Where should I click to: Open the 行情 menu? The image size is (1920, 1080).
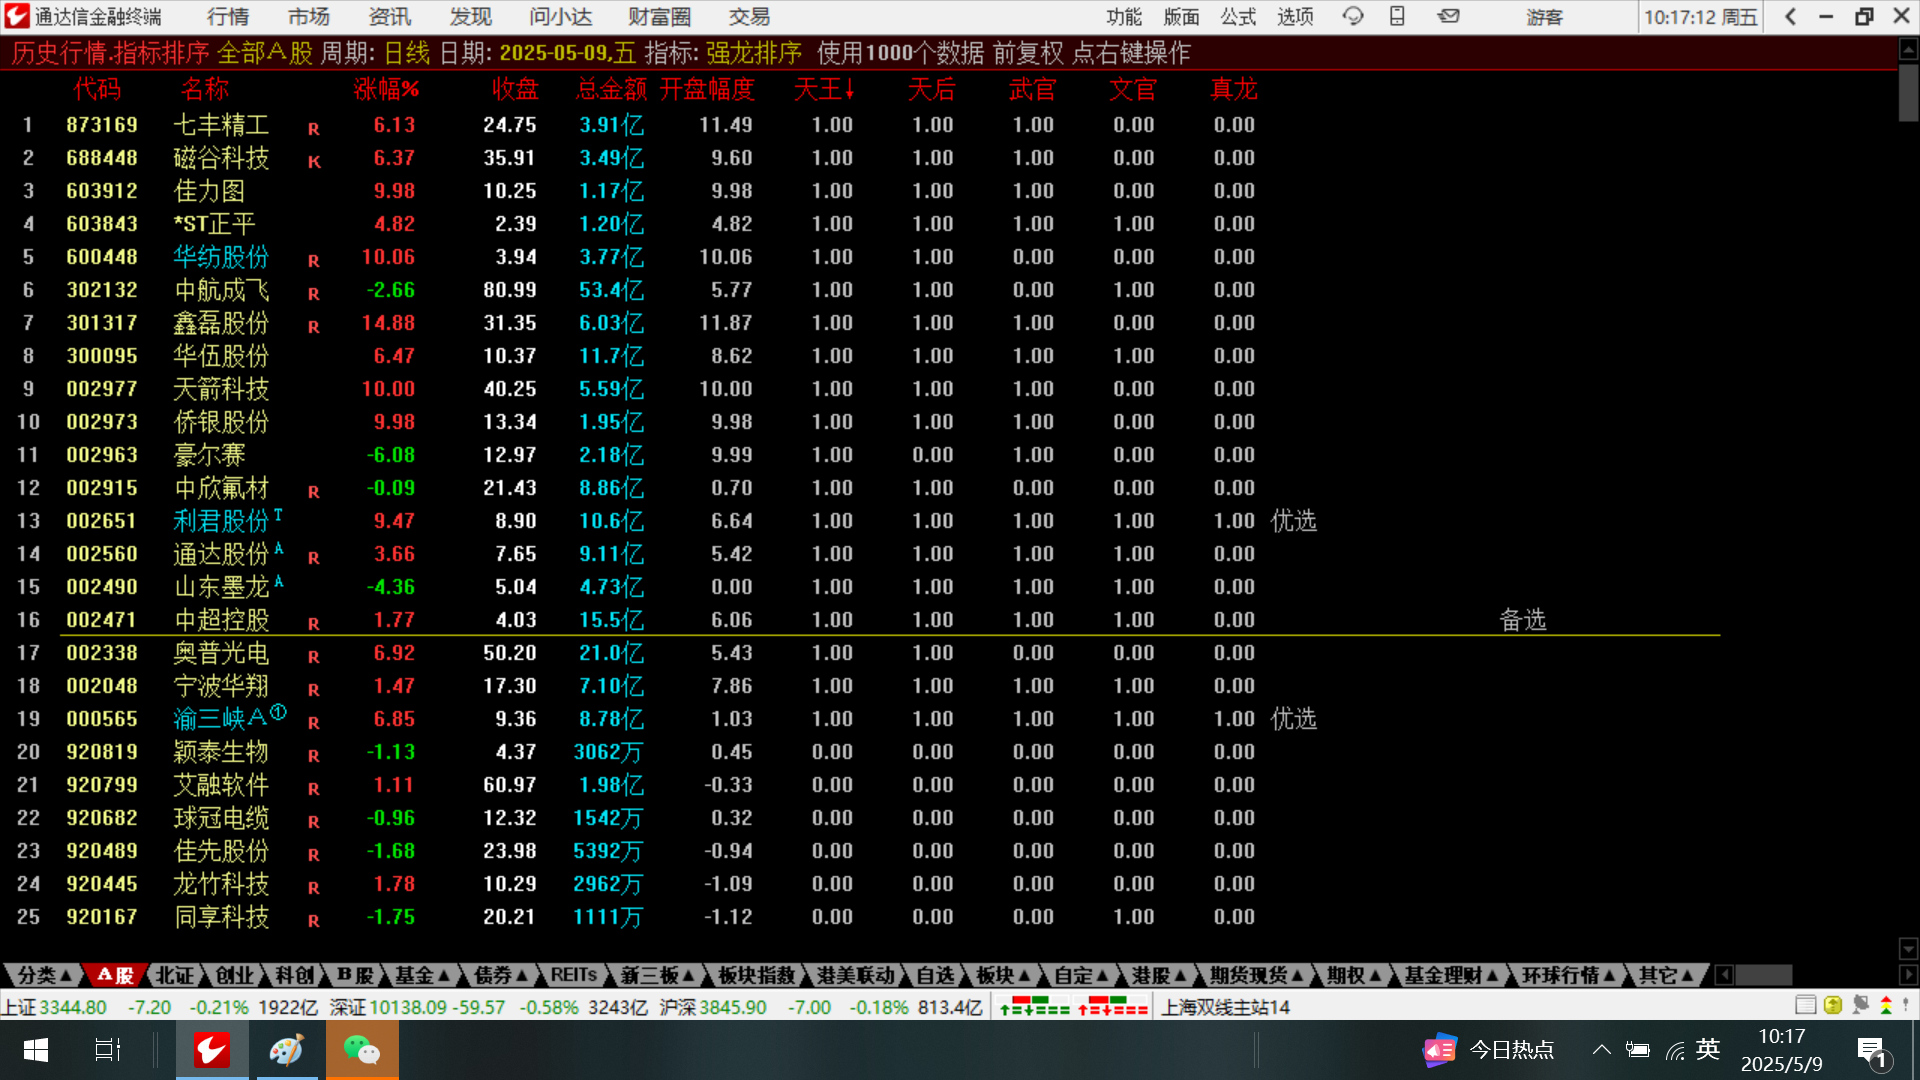[228, 17]
